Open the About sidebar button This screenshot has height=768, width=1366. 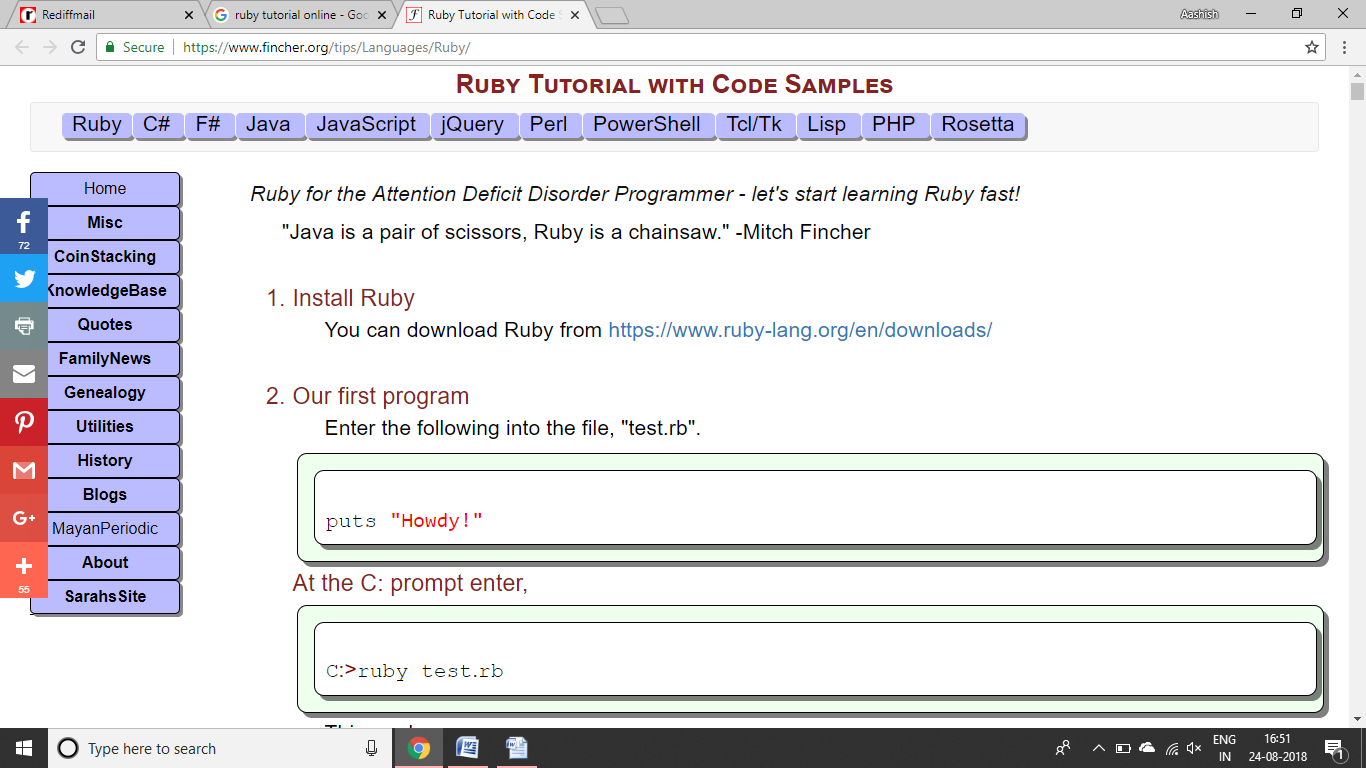(x=105, y=562)
